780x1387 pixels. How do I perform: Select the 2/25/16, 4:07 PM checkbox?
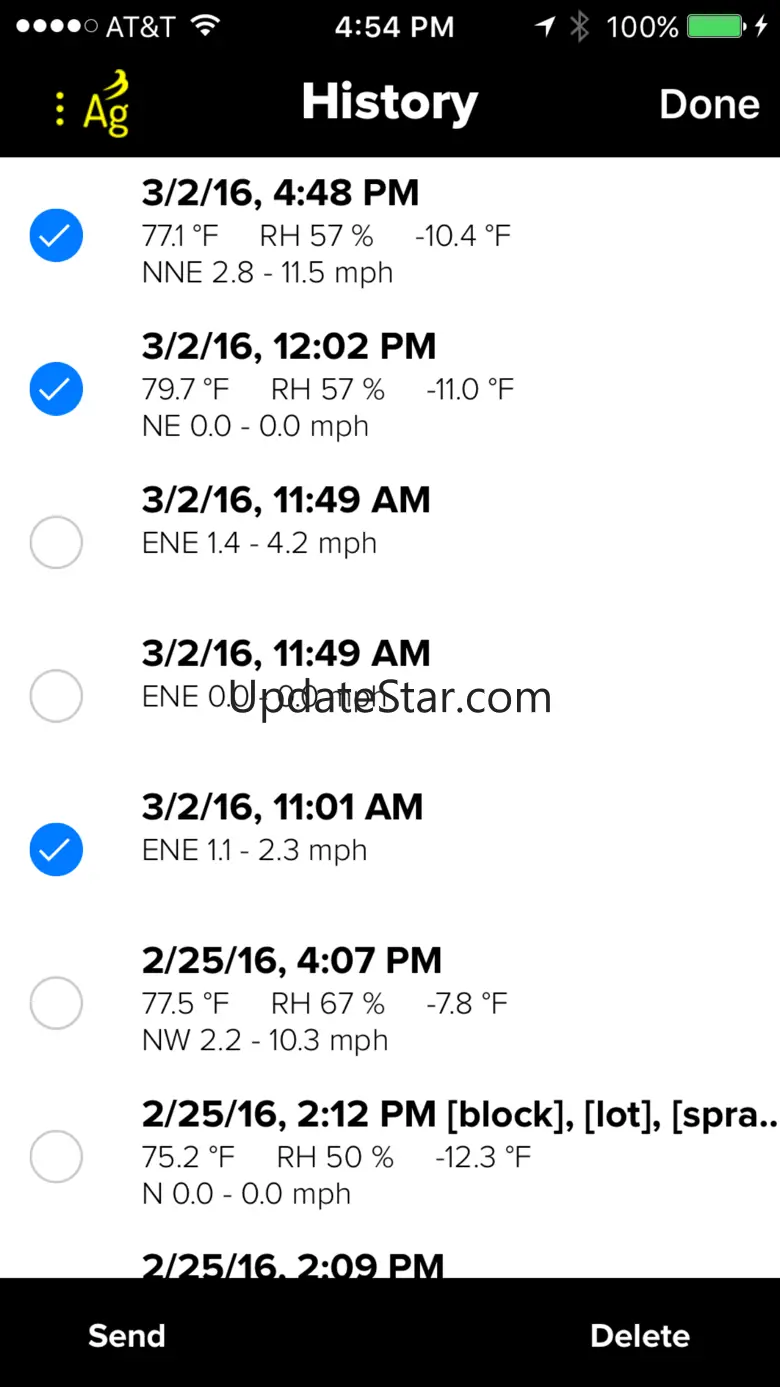point(56,1003)
